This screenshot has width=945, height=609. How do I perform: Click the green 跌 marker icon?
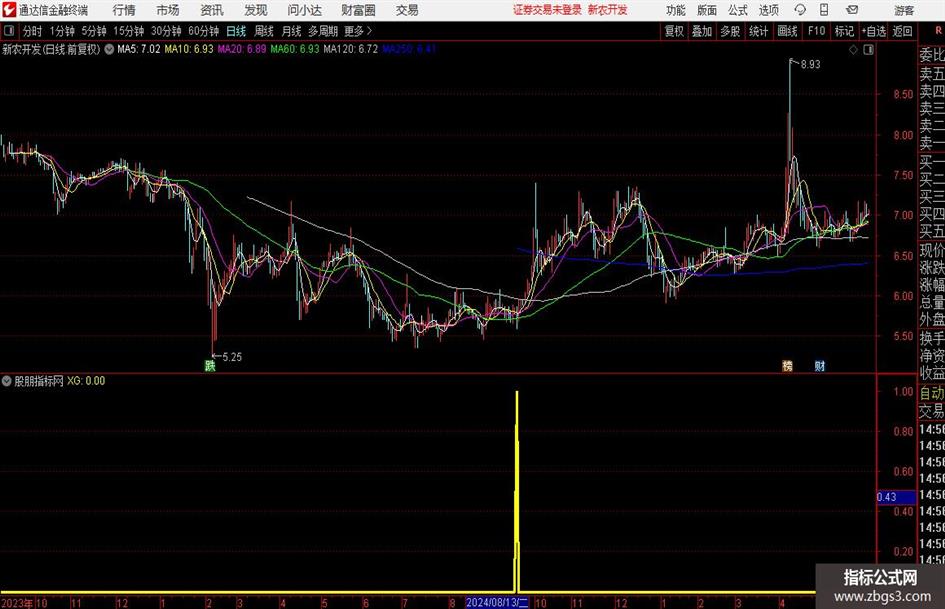(x=210, y=365)
